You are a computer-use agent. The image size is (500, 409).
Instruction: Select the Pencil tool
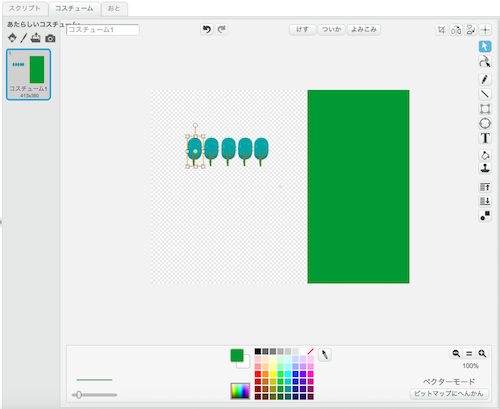tap(485, 79)
